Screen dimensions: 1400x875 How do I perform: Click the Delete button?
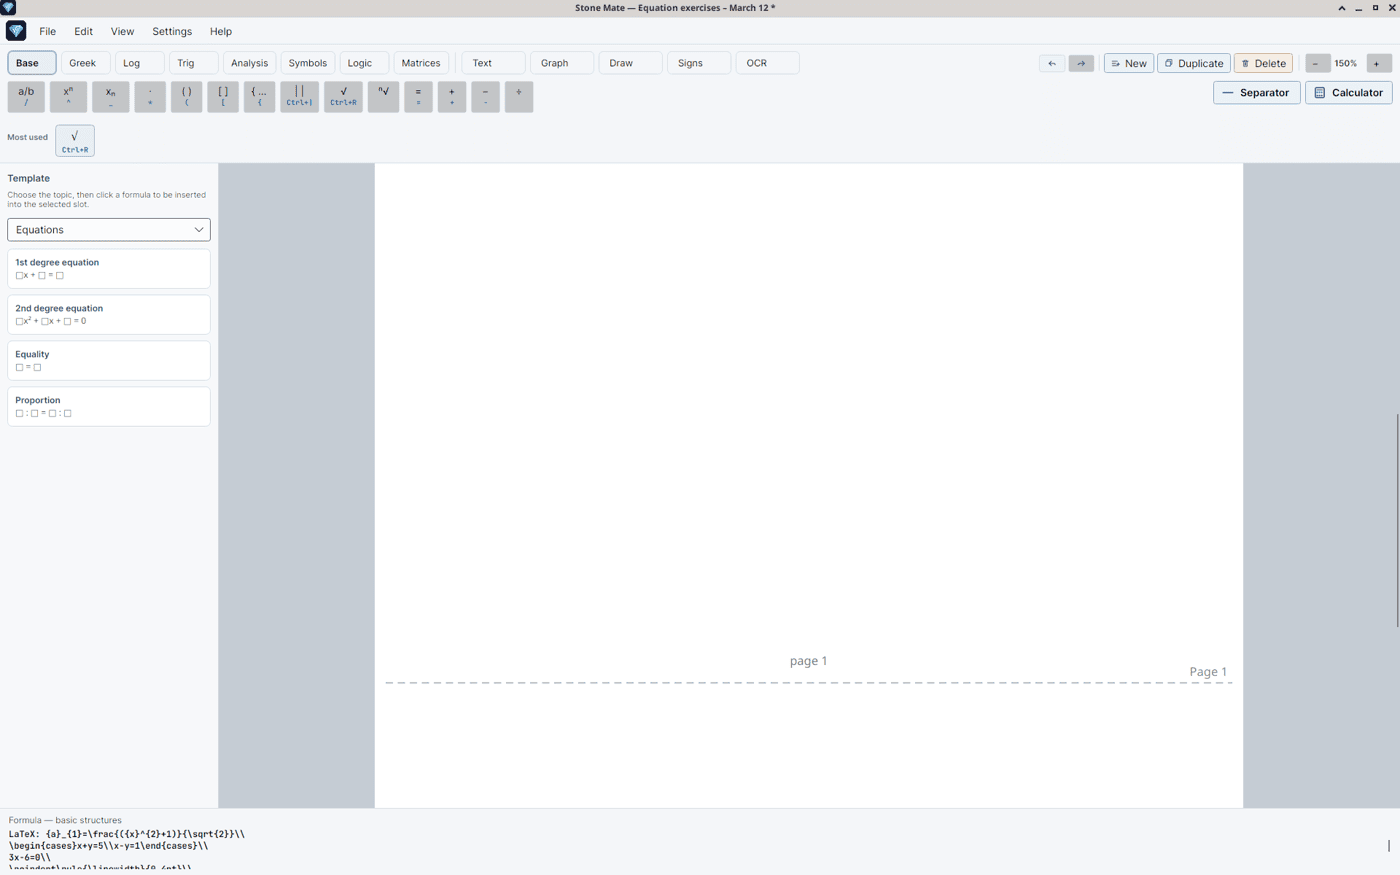[1263, 63]
